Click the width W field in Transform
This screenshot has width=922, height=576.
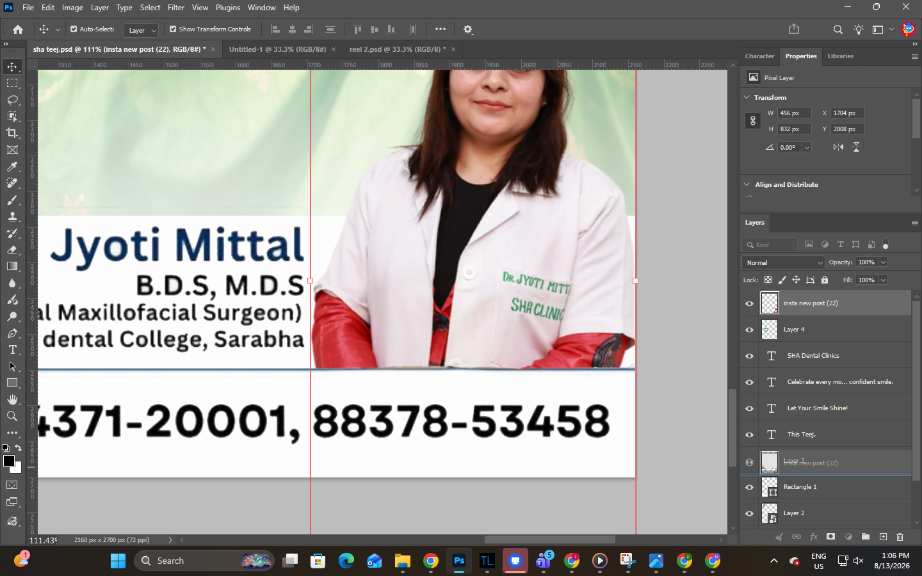click(x=794, y=113)
